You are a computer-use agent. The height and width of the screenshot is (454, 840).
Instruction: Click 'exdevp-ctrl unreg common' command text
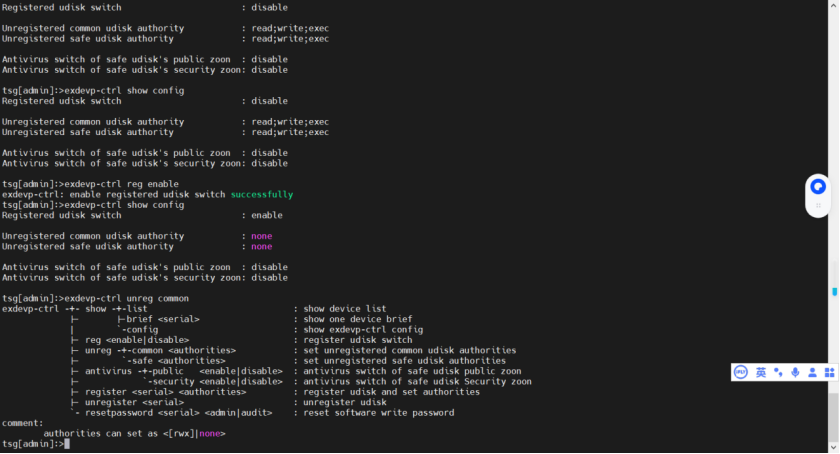click(126, 298)
